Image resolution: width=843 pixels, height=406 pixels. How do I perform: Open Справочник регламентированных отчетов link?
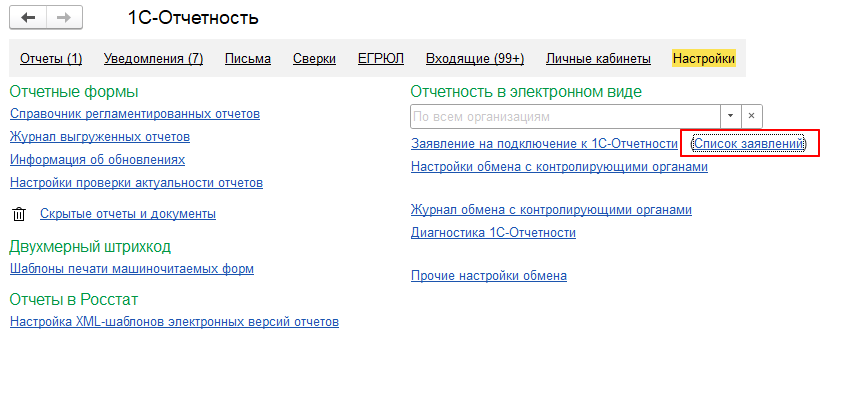135,114
